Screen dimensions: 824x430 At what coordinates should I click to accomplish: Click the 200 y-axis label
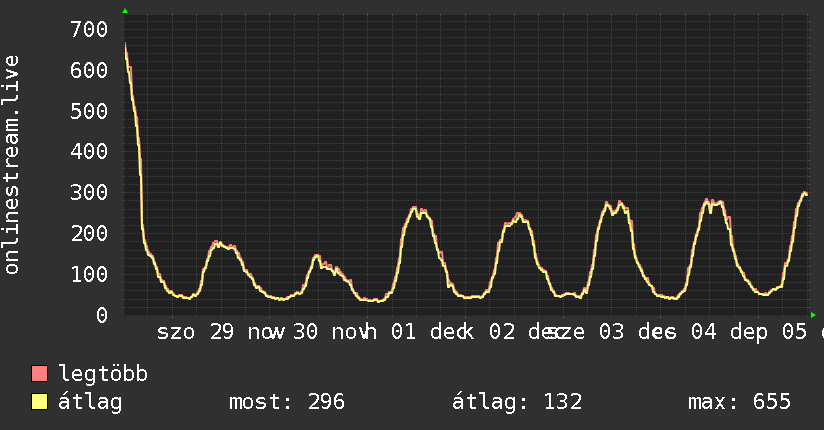(x=89, y=233)
